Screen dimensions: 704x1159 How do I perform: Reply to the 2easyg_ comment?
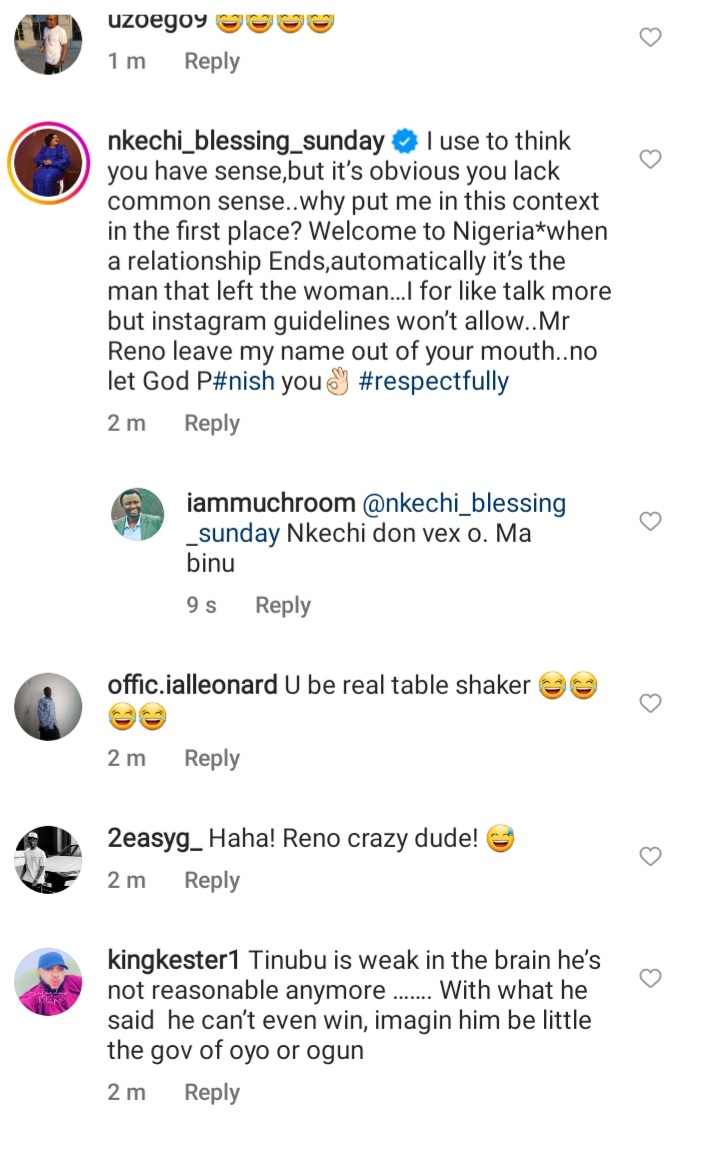(212, 880)
